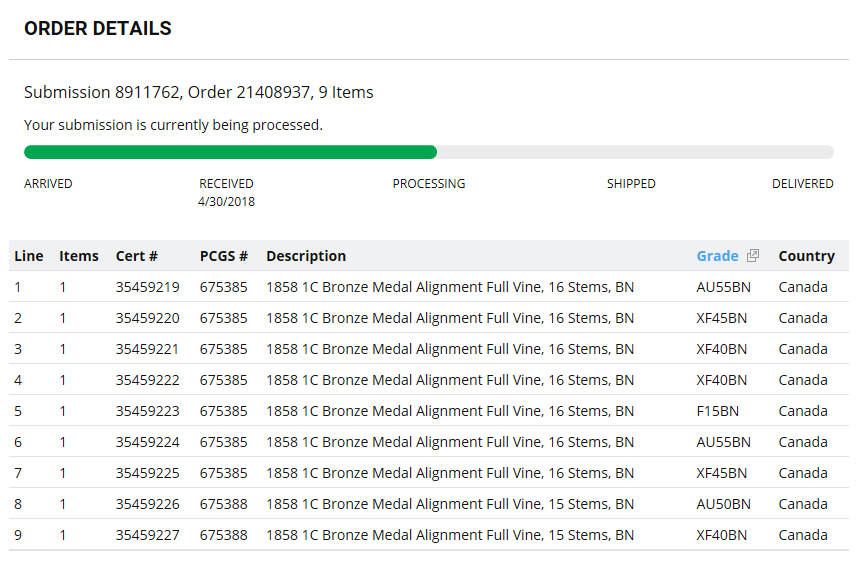This screenshot has height=570, width=856.
Task: Select cert number 35459224
Action: click(147, 442)
